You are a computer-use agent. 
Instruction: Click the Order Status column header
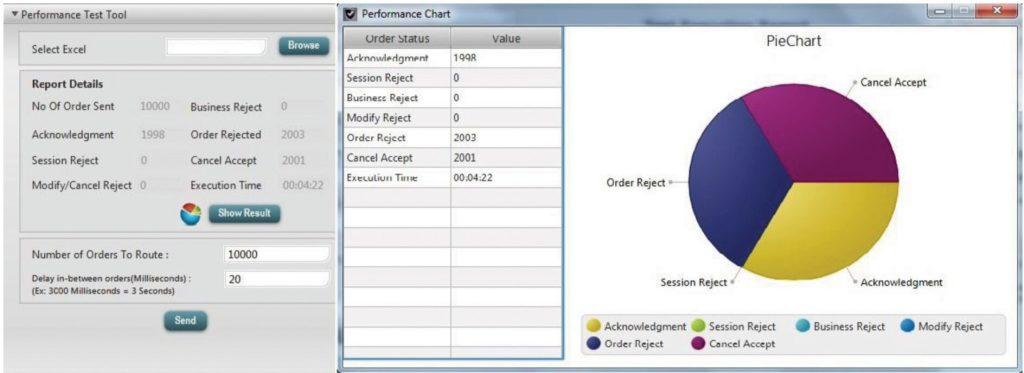(397, 39)
